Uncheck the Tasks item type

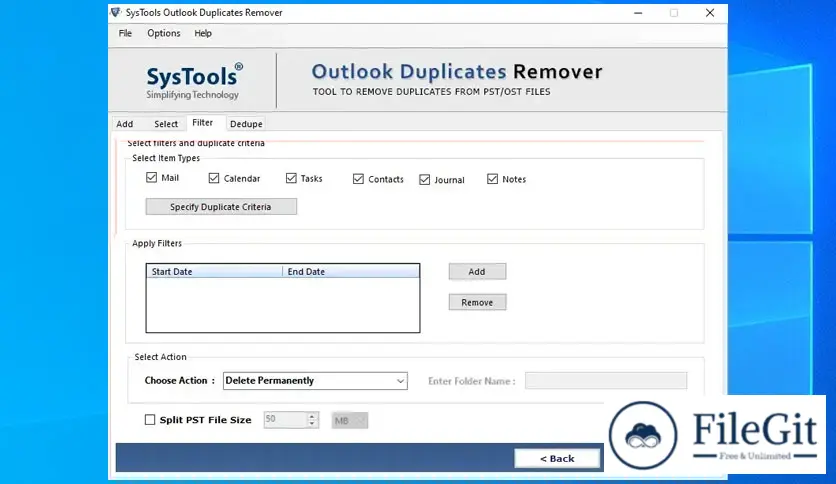(291, 178)
